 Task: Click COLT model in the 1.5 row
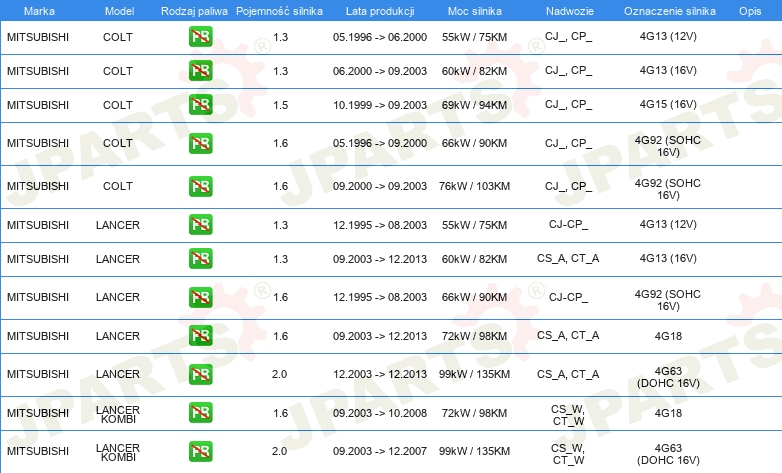click(x=118, y=105)
